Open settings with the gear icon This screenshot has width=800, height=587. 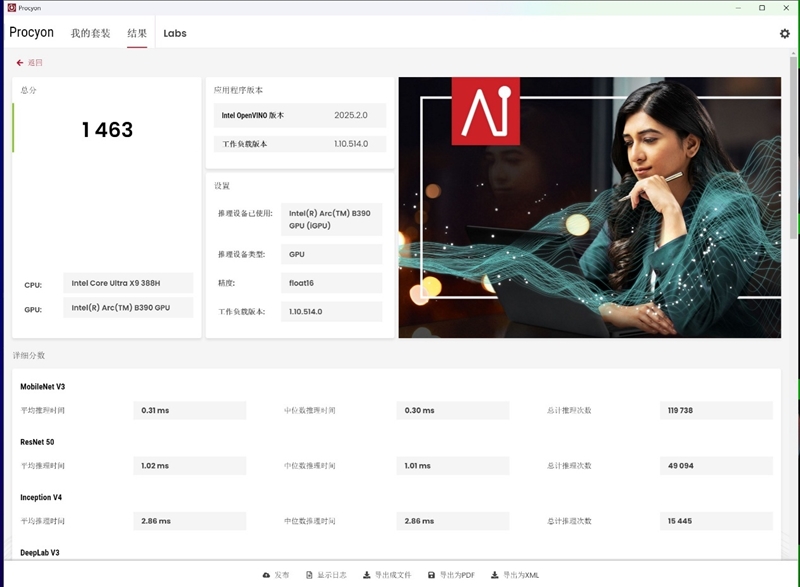pyautogui.click(x=784, y=33)
